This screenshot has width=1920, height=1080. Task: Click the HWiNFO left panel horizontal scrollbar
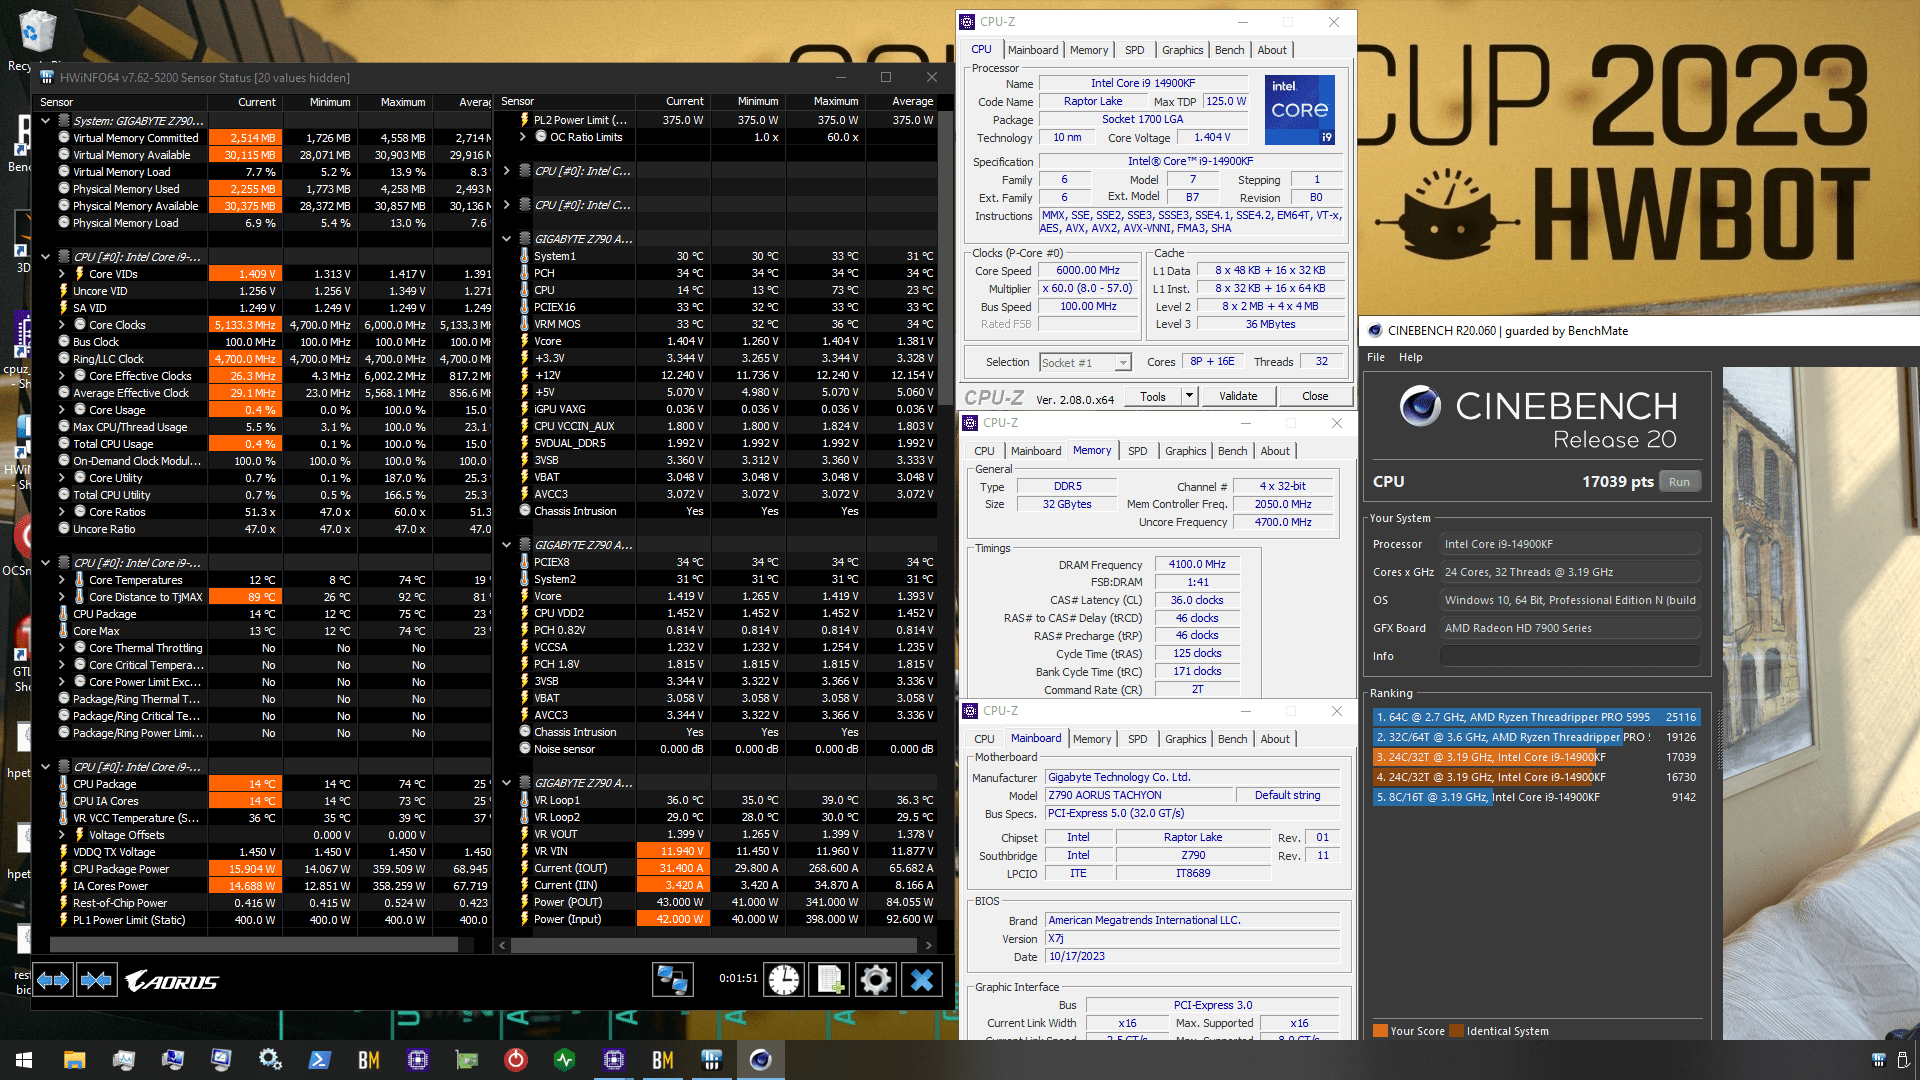(254, 944)
